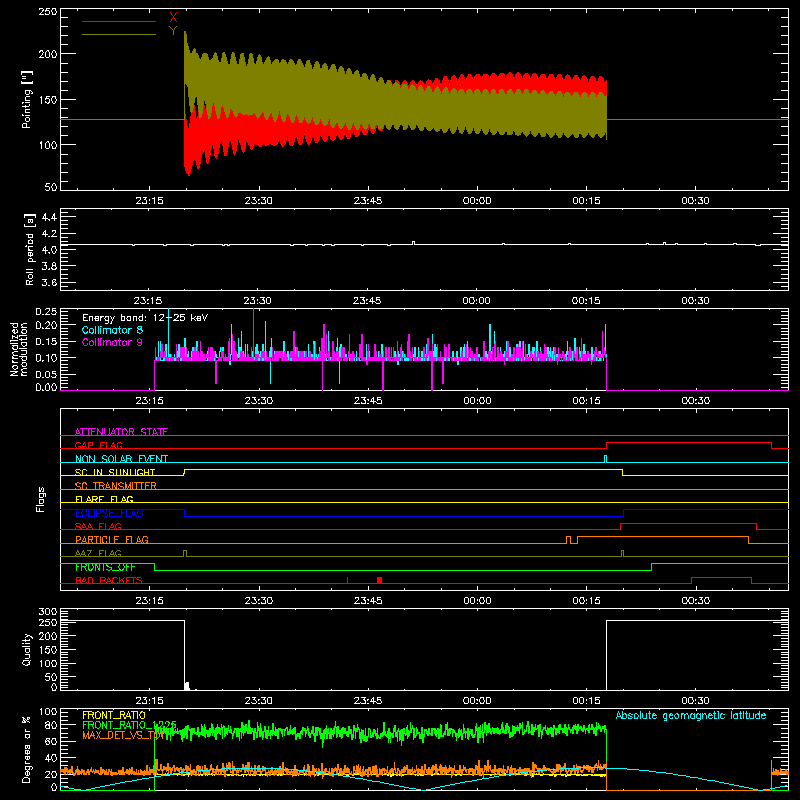Screen dimensions: 800x800
Task: Select "Energy band: 12-25 keV" annotation
Action: pos(145,318)
